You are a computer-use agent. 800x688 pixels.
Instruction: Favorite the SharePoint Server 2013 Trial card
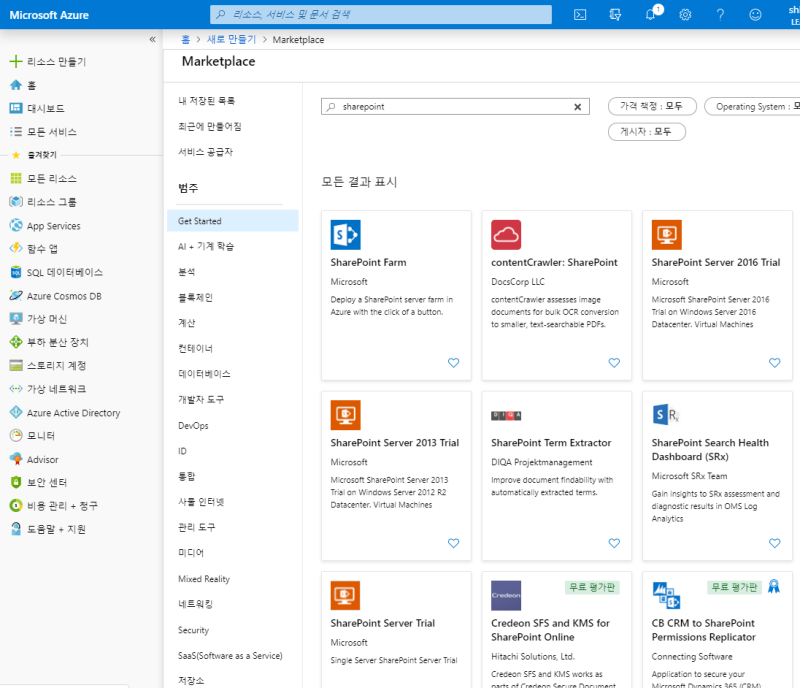[x=454, y=543]
